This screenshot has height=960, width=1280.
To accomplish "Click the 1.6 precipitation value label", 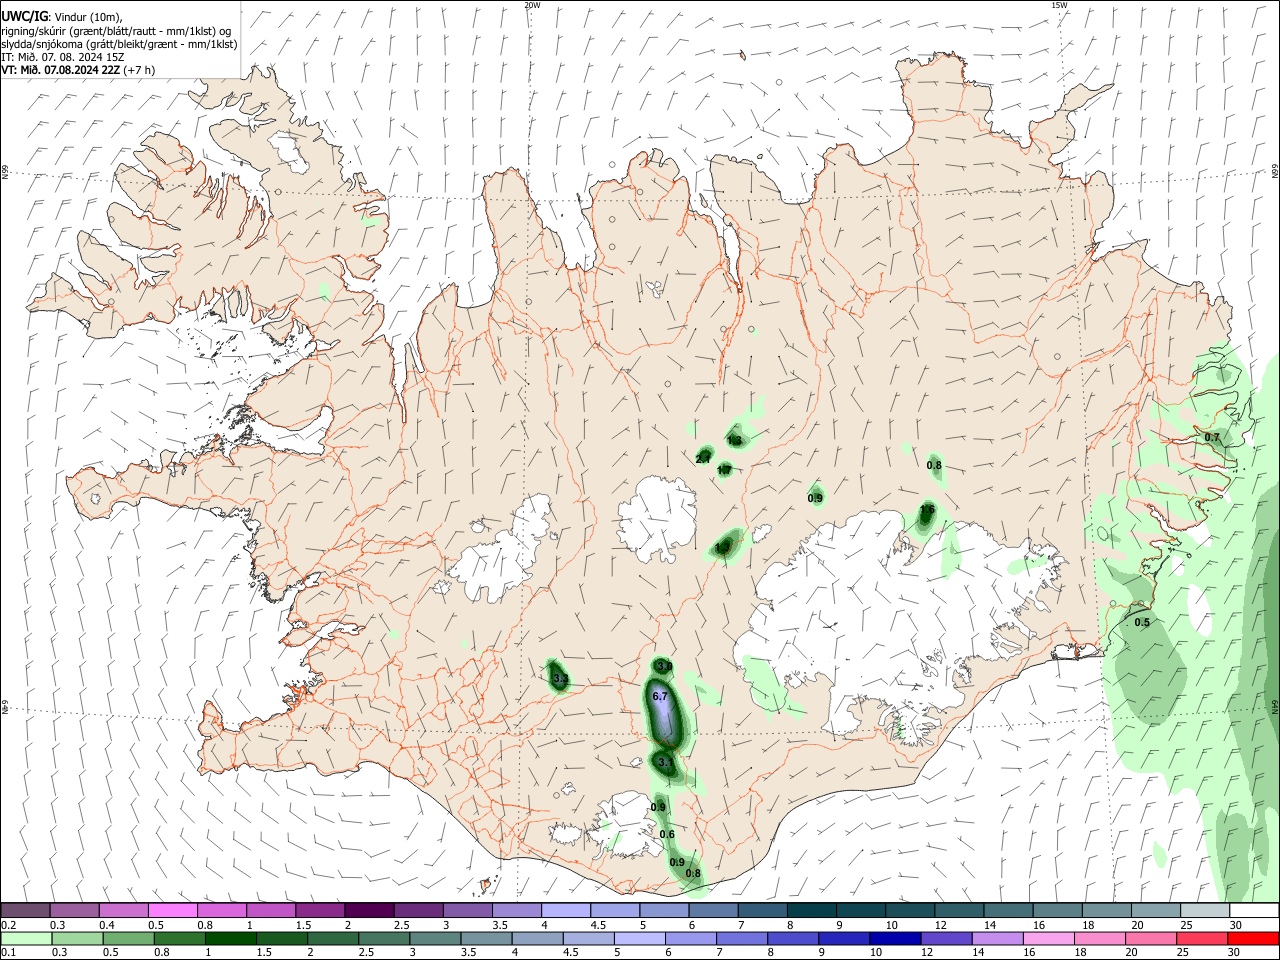I will (x=927, y=510).
